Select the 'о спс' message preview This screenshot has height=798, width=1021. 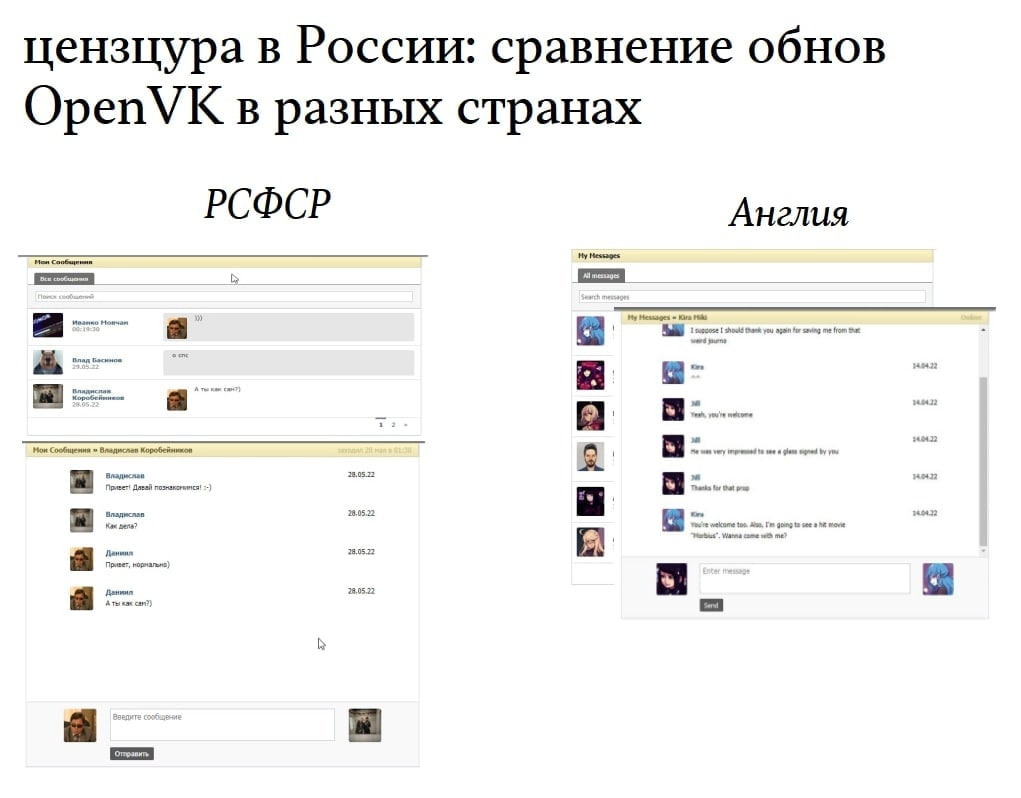pyautogui.click(x=288, y=363)
